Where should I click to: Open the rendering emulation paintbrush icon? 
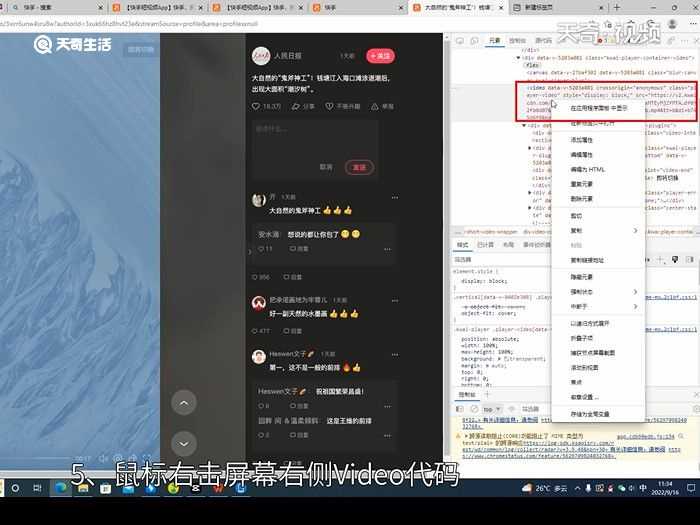[675, 259]
